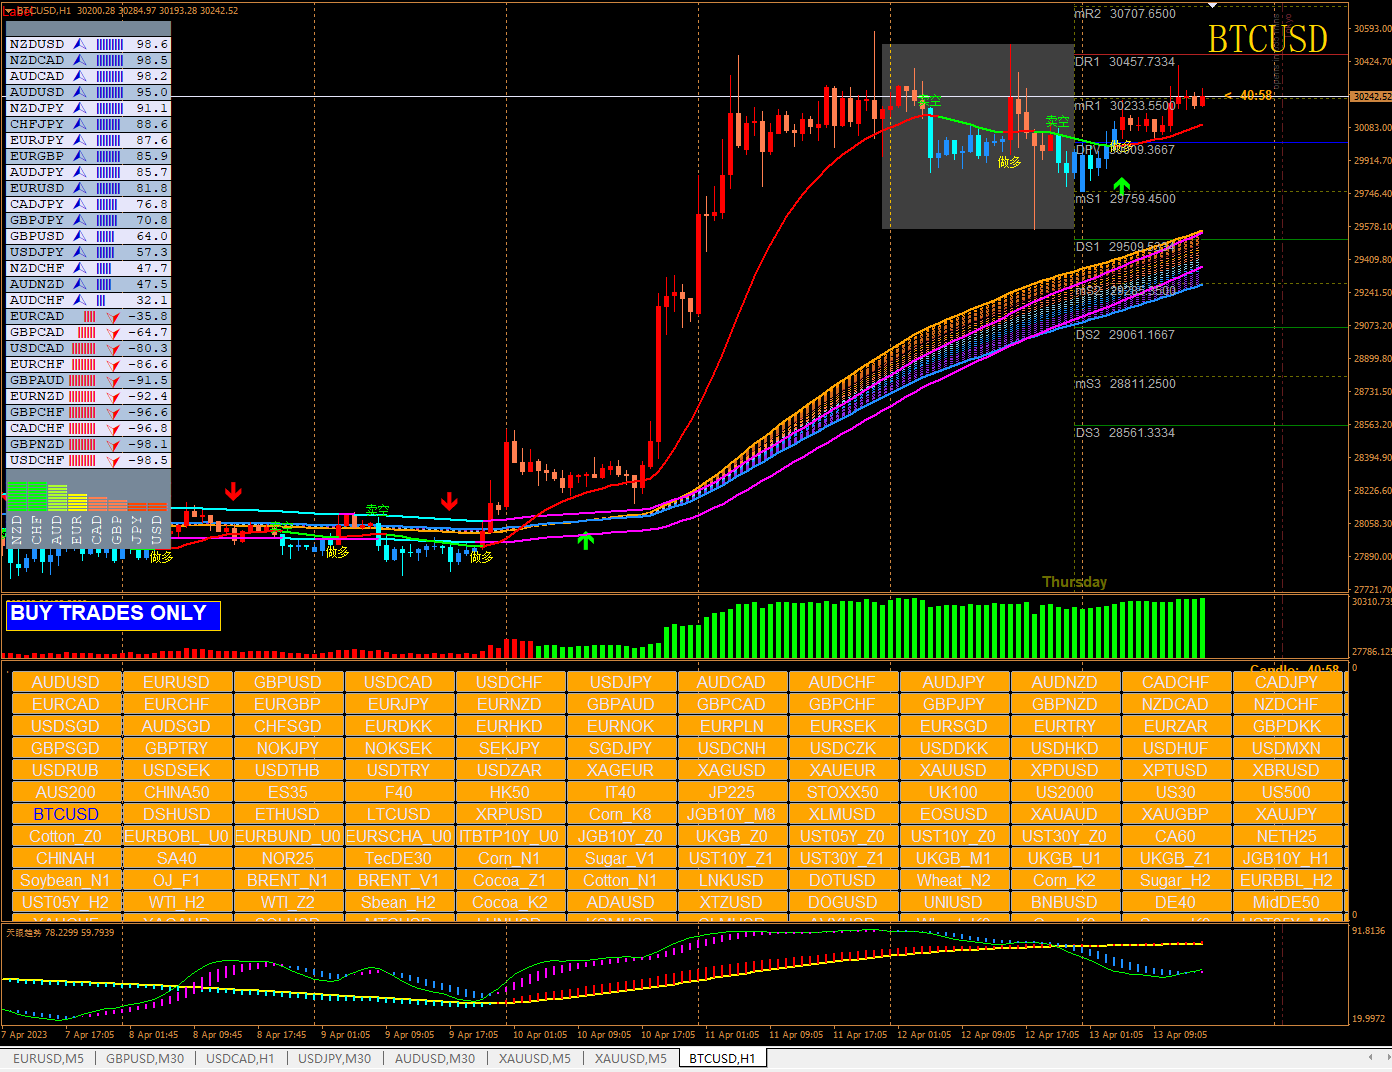
Task: Click the BUY TRADES ONLY label
Action: [x=109, y=613]
